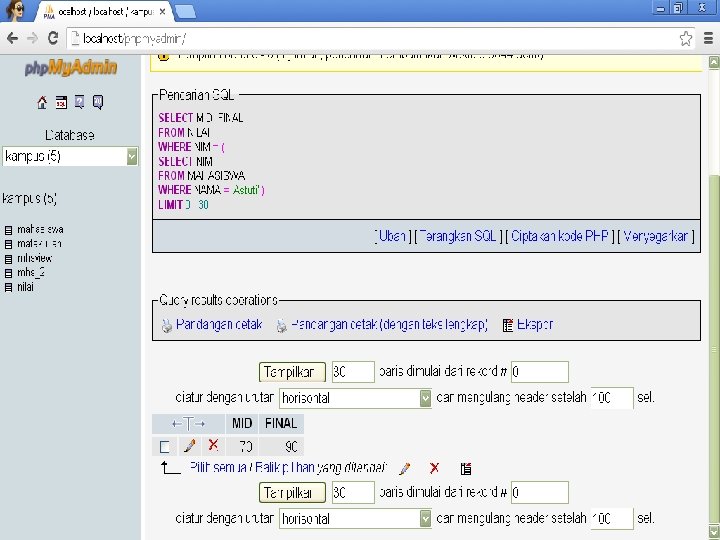Open the nilai table in sidebar
Image resolution: width=720 pixels, height=540 pixels.
(25, 287)
